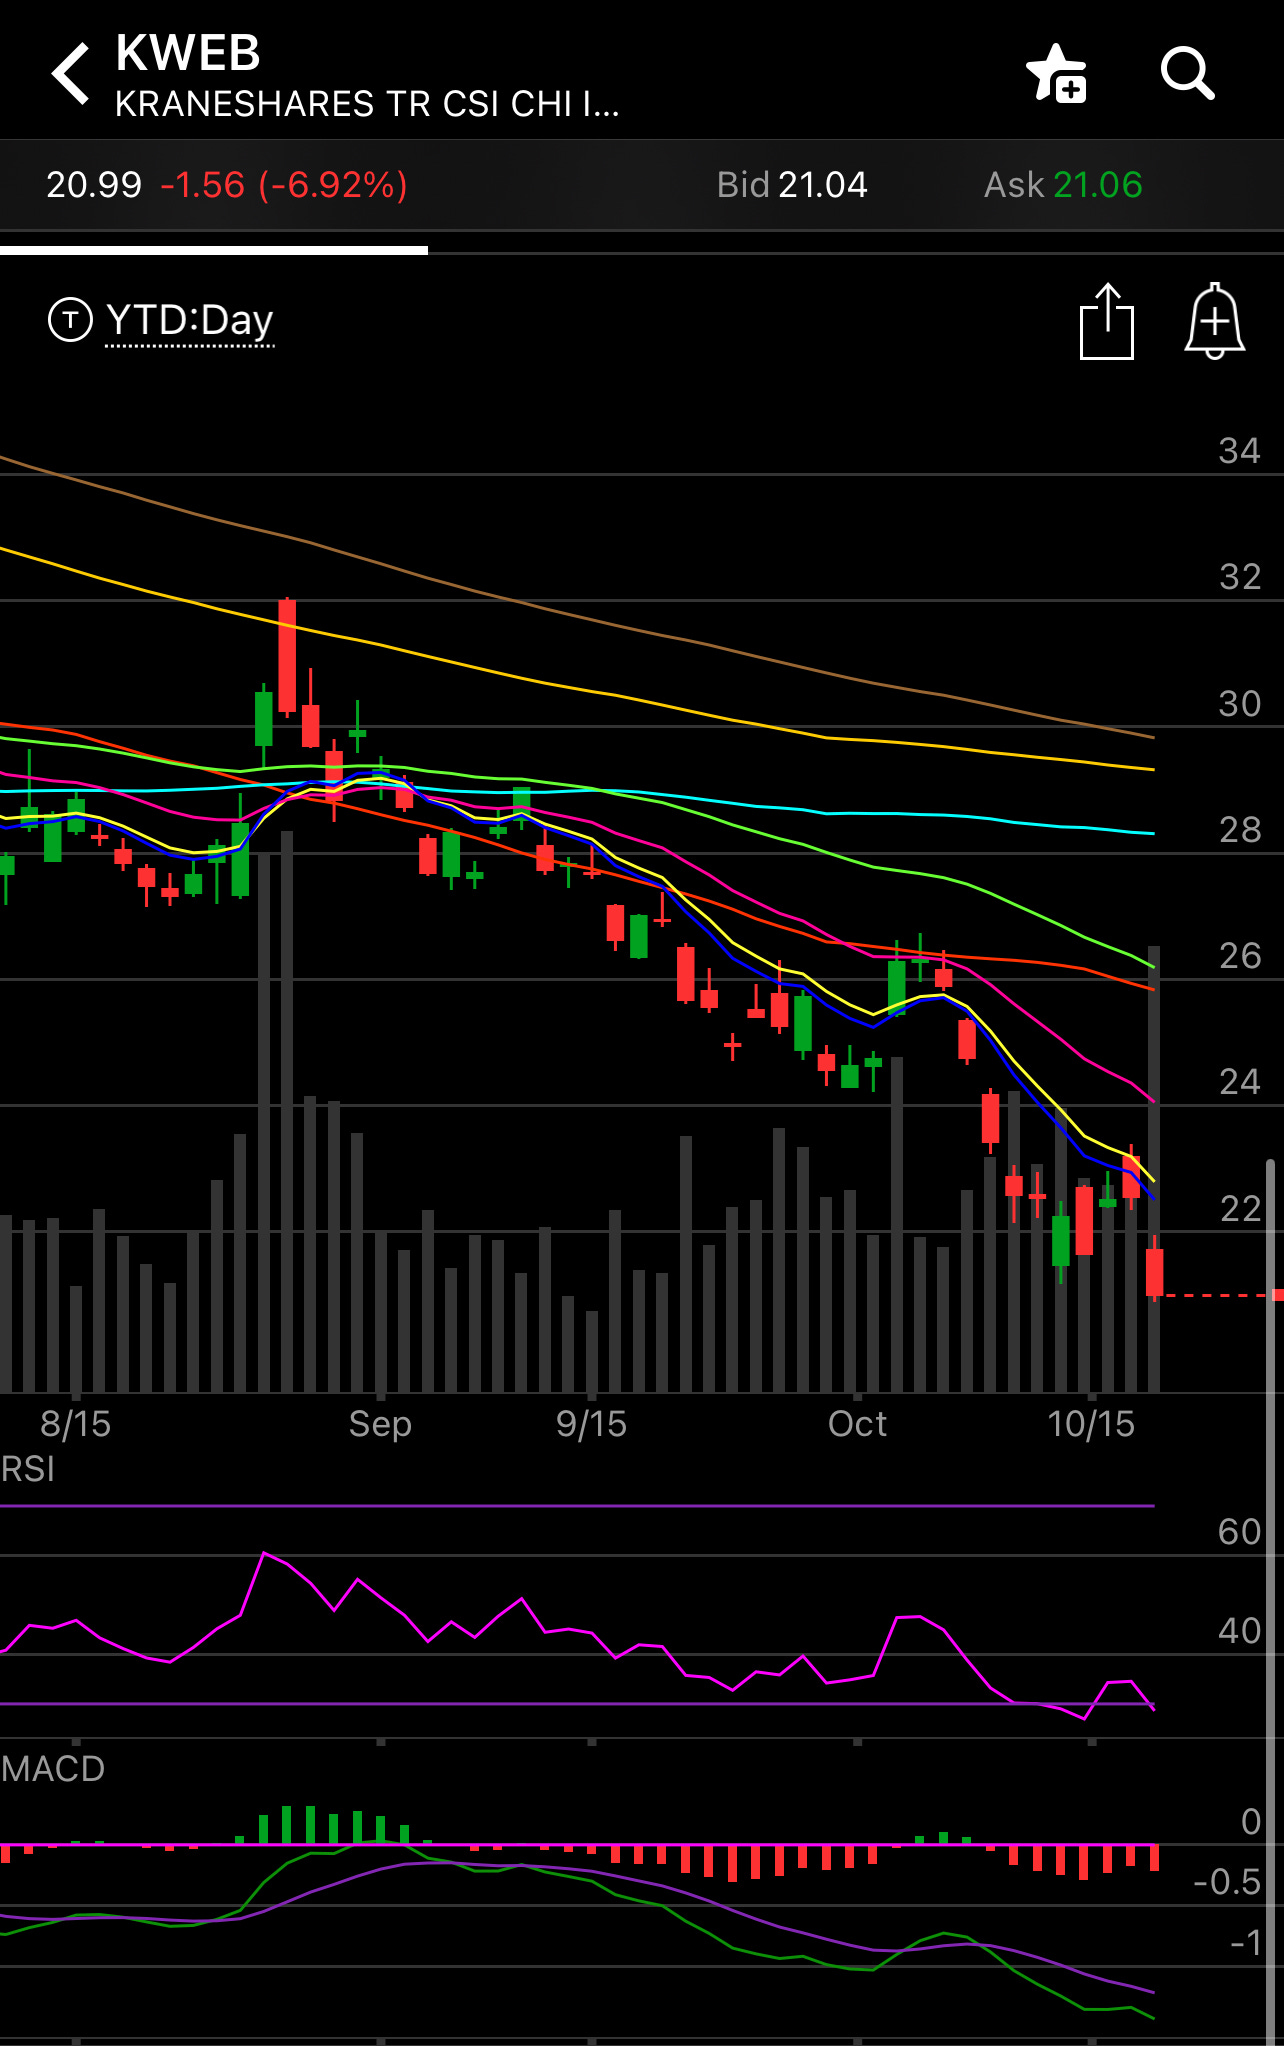The width and height of the screenshot is (1284, 2046).
Task: Create an alert with the bell icon
Action: [1214, 321]
